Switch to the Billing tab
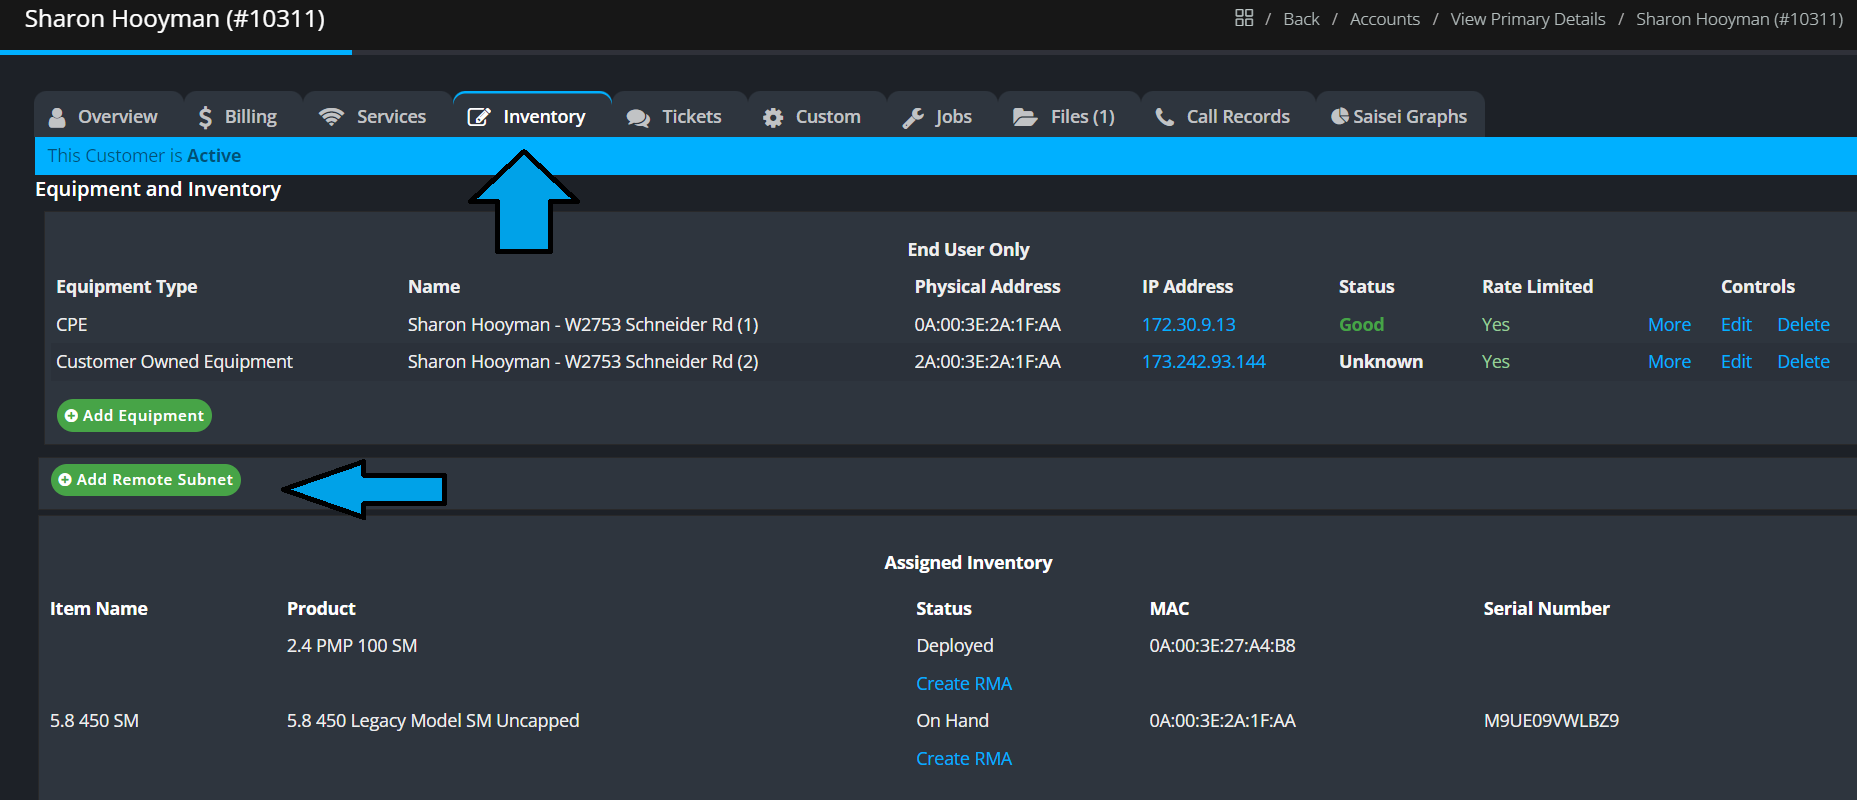Viewport: 1857px width, 800px height. pos(239,117)
